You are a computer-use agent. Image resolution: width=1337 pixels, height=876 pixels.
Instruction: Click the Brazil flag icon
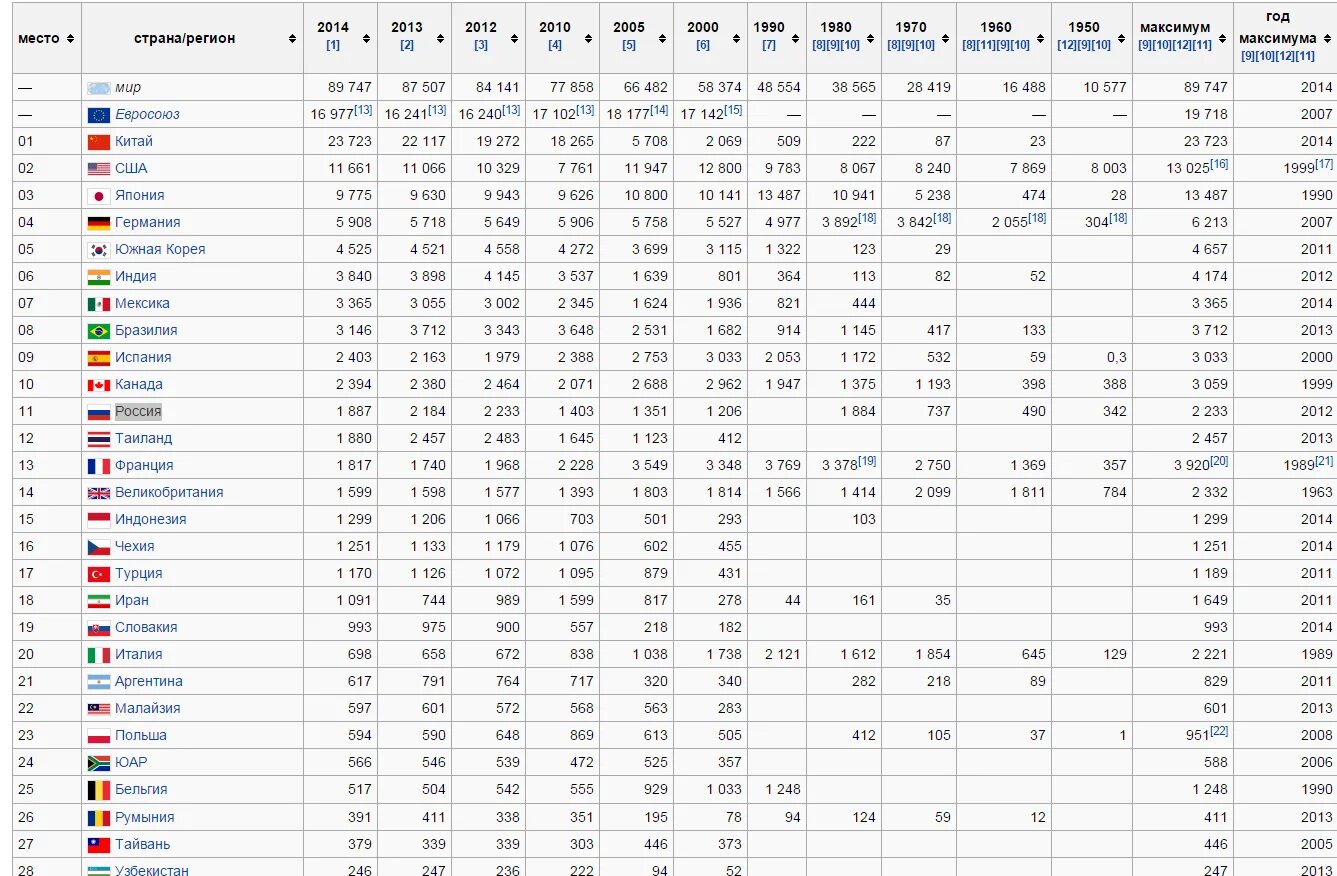[98, 331]
